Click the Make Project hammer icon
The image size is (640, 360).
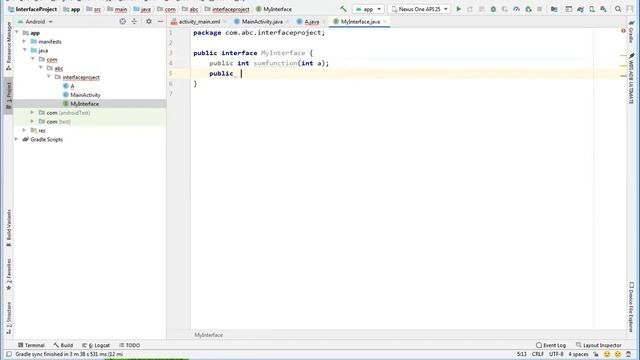coord(343,9)
